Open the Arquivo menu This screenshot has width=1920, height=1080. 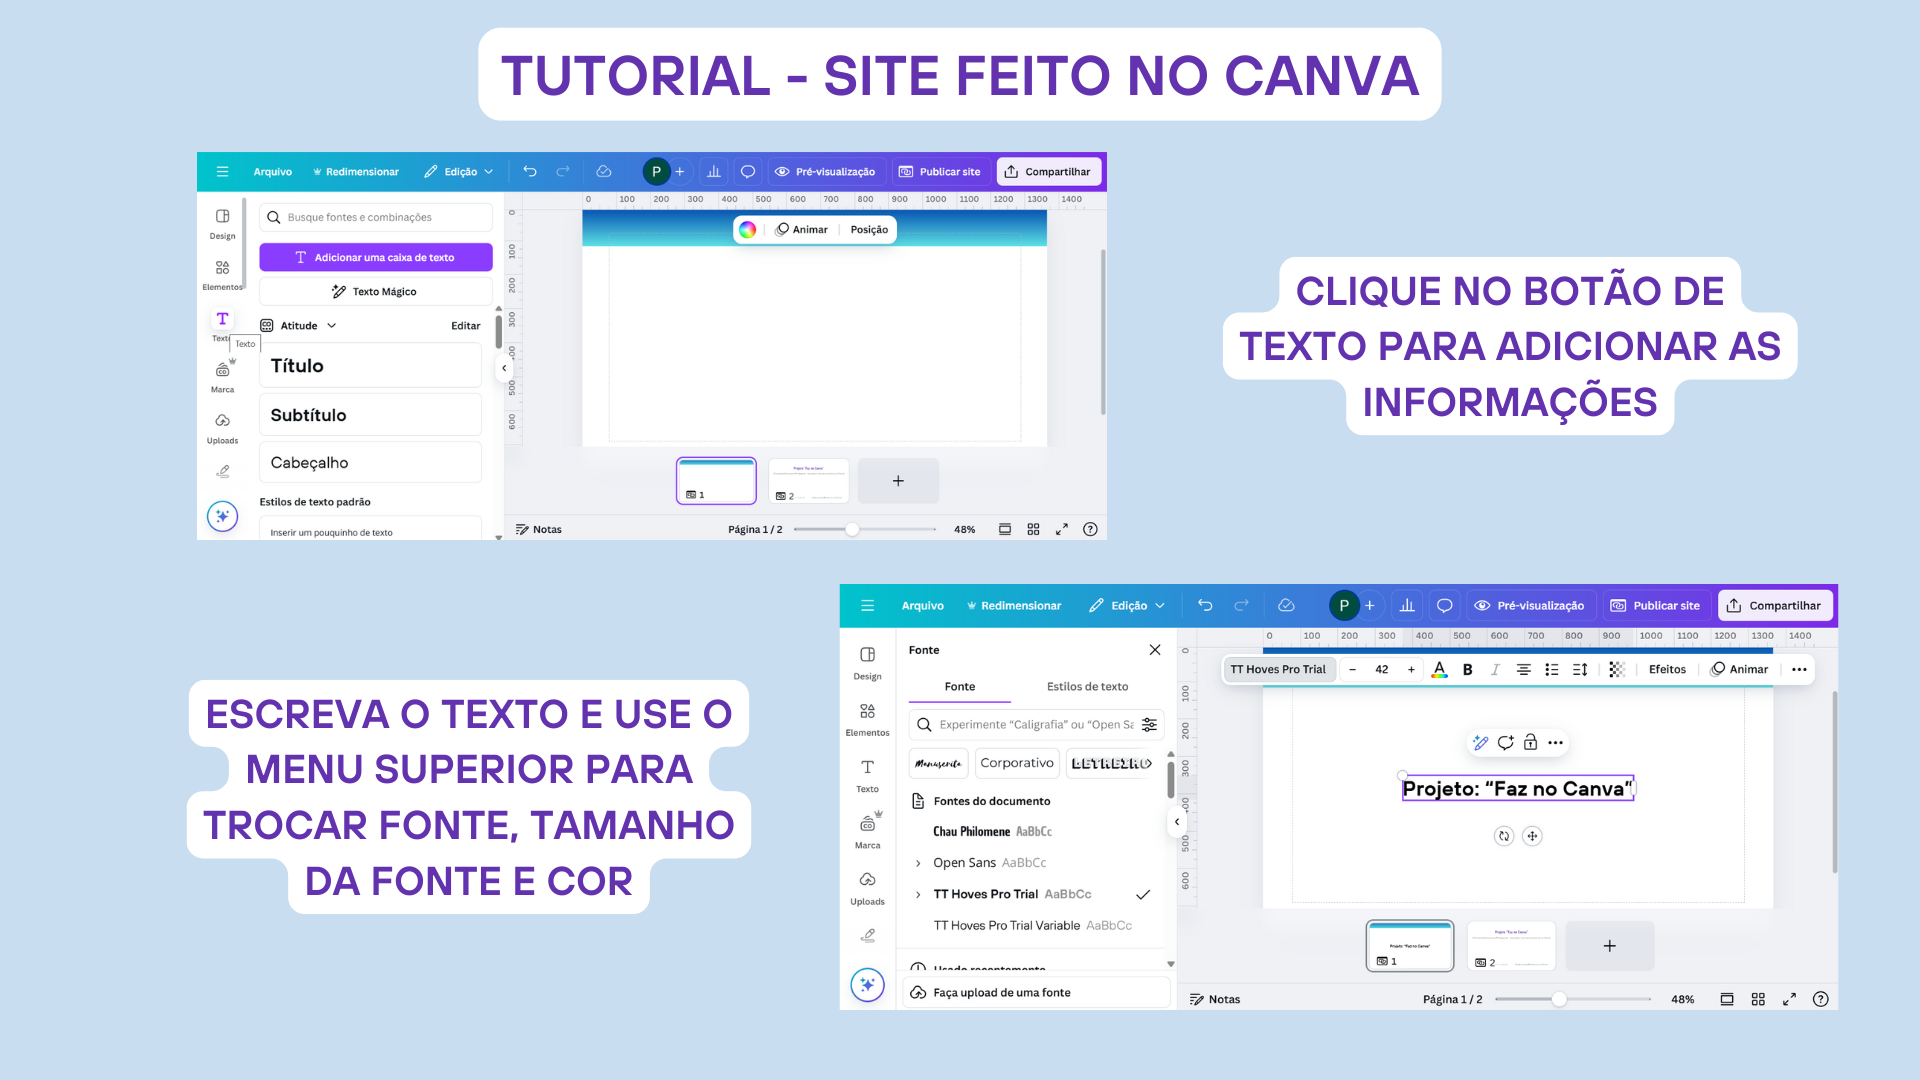click(x=272, y=171)
